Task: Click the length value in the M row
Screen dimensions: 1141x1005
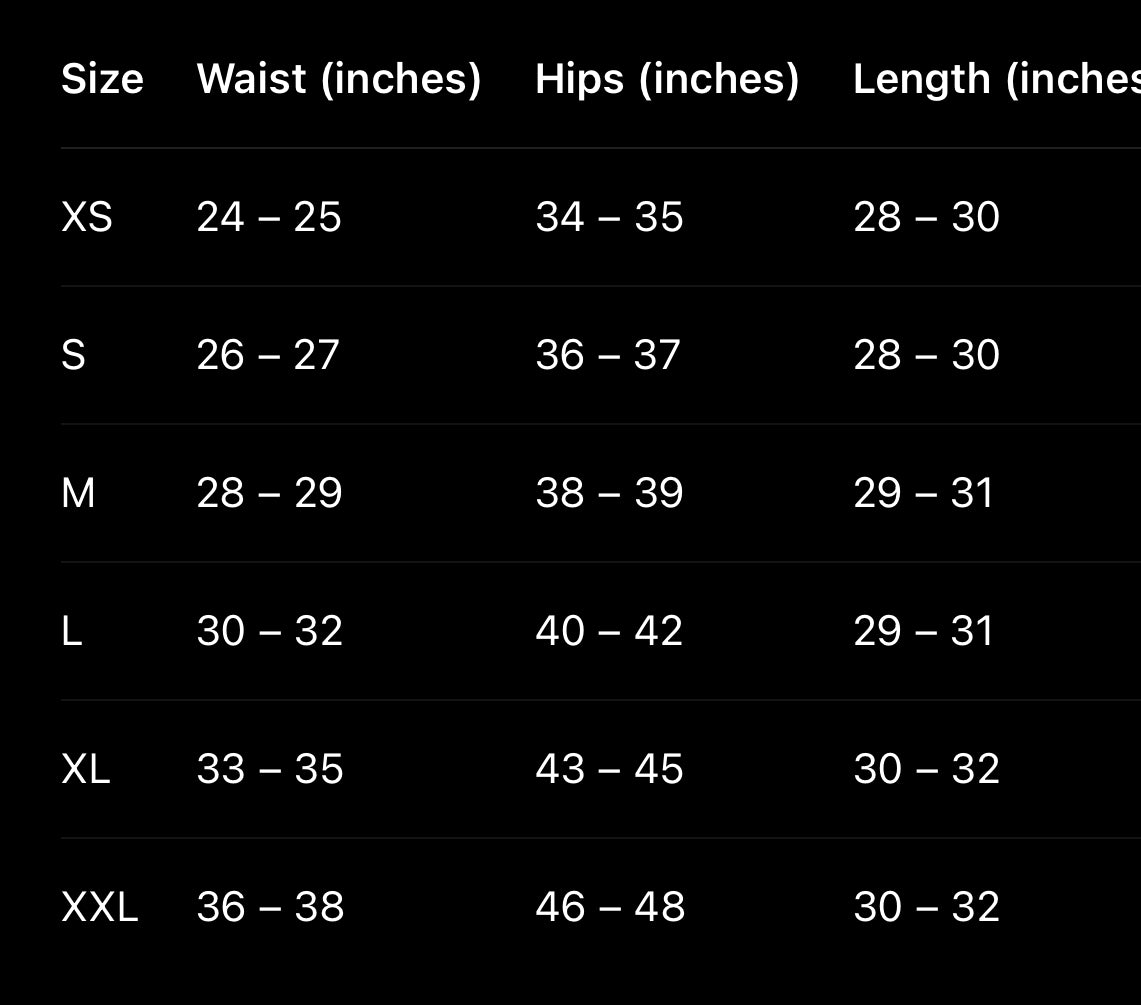Action: coord(923,493)
